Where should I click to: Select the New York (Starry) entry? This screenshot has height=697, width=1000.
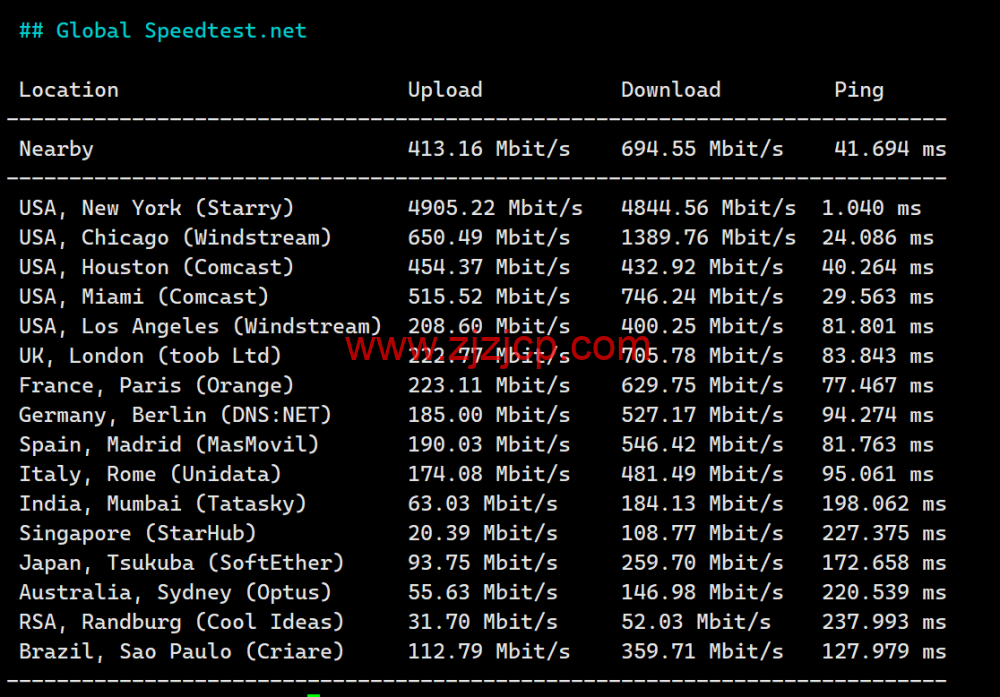pos(156,207)
